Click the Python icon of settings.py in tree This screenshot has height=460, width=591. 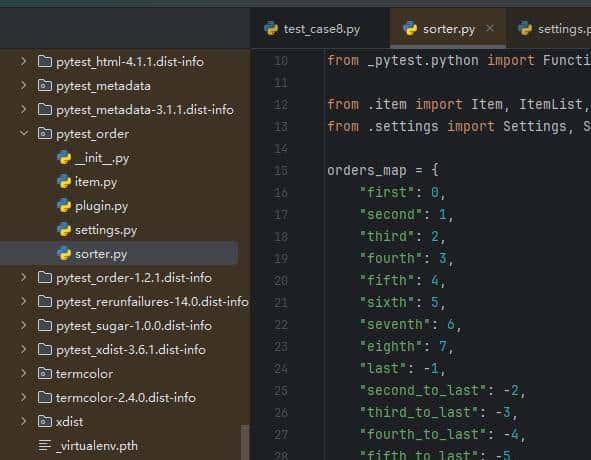[64, 230]
